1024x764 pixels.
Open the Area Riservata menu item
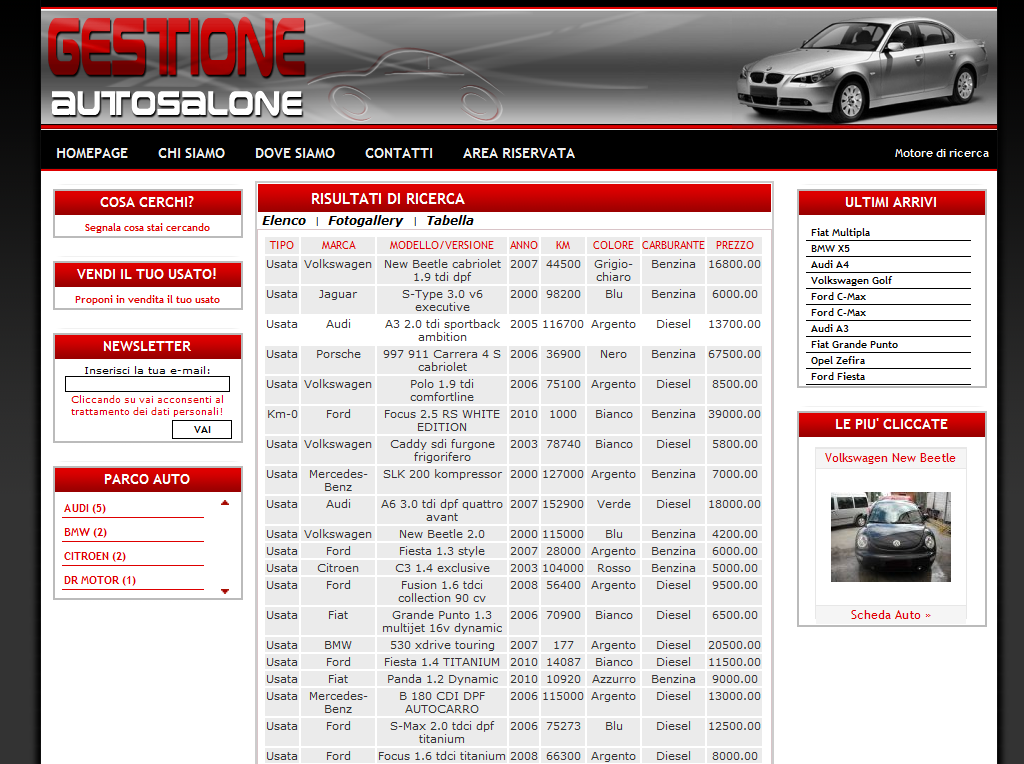[519, 153]
